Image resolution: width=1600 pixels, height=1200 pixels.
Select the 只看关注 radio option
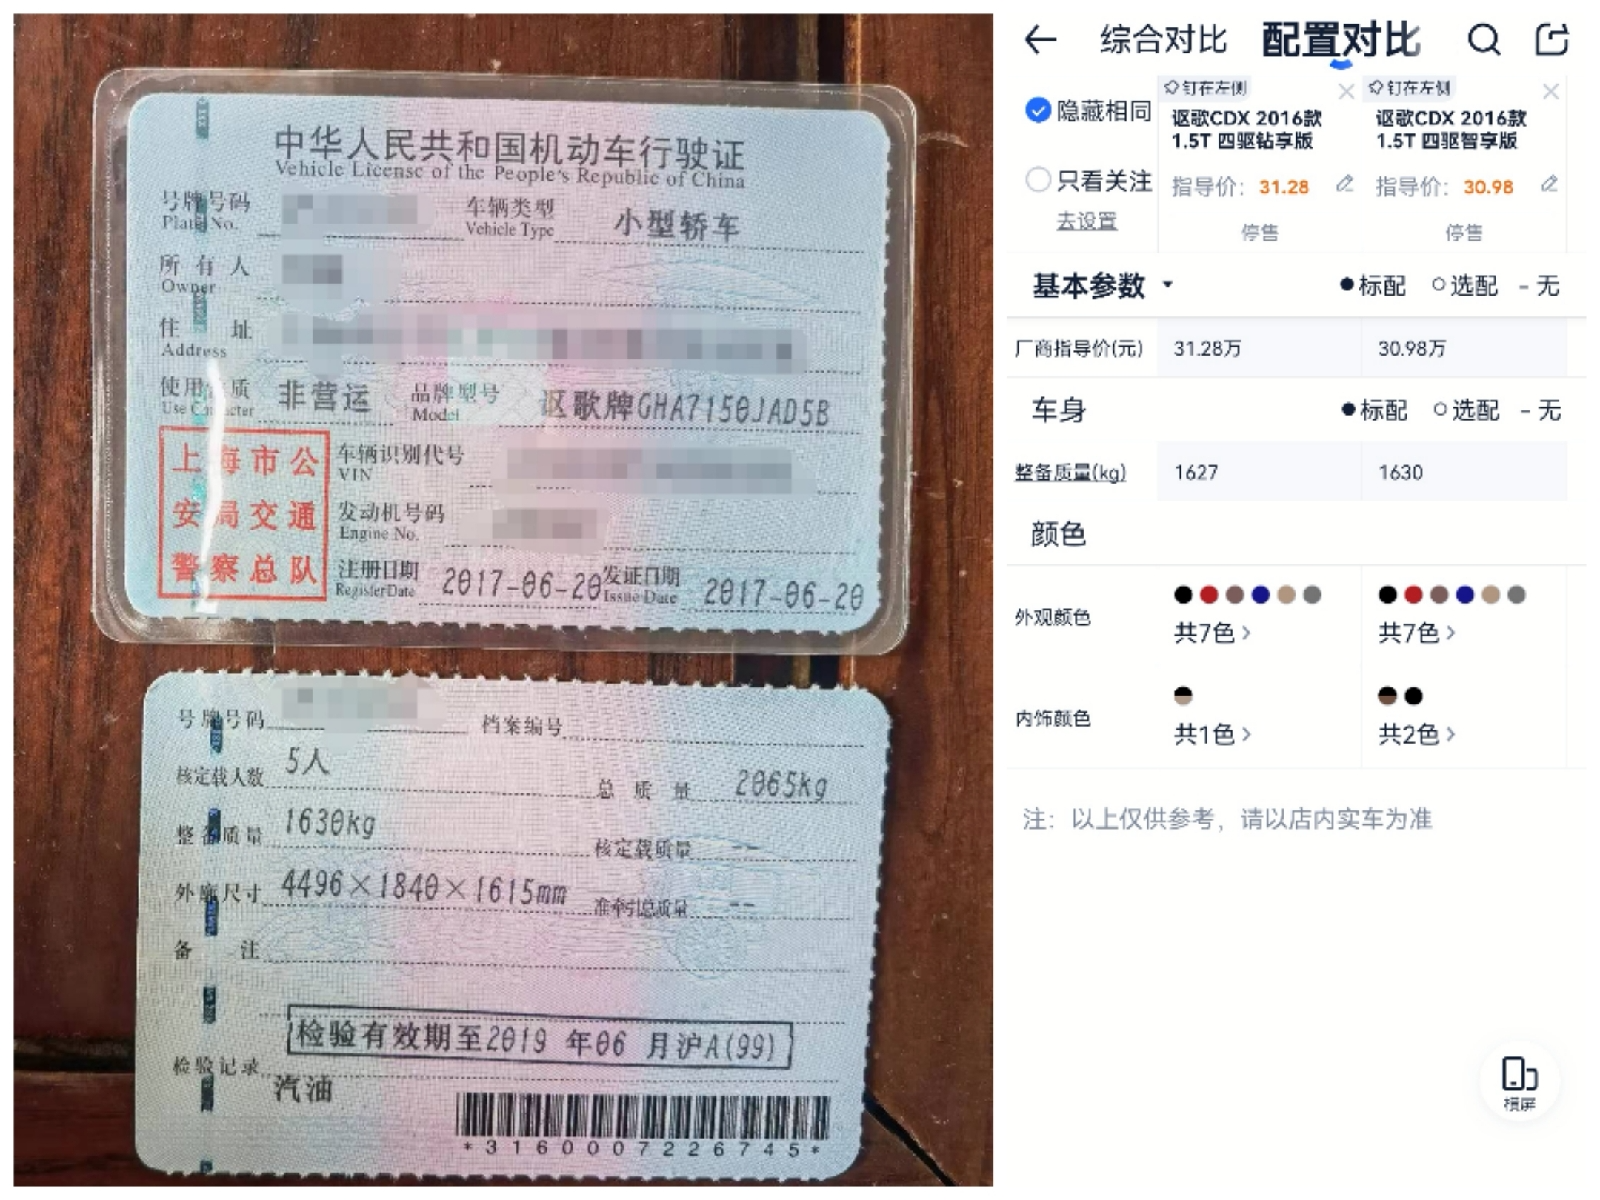pyautogui.click(x=1038, y=180)
